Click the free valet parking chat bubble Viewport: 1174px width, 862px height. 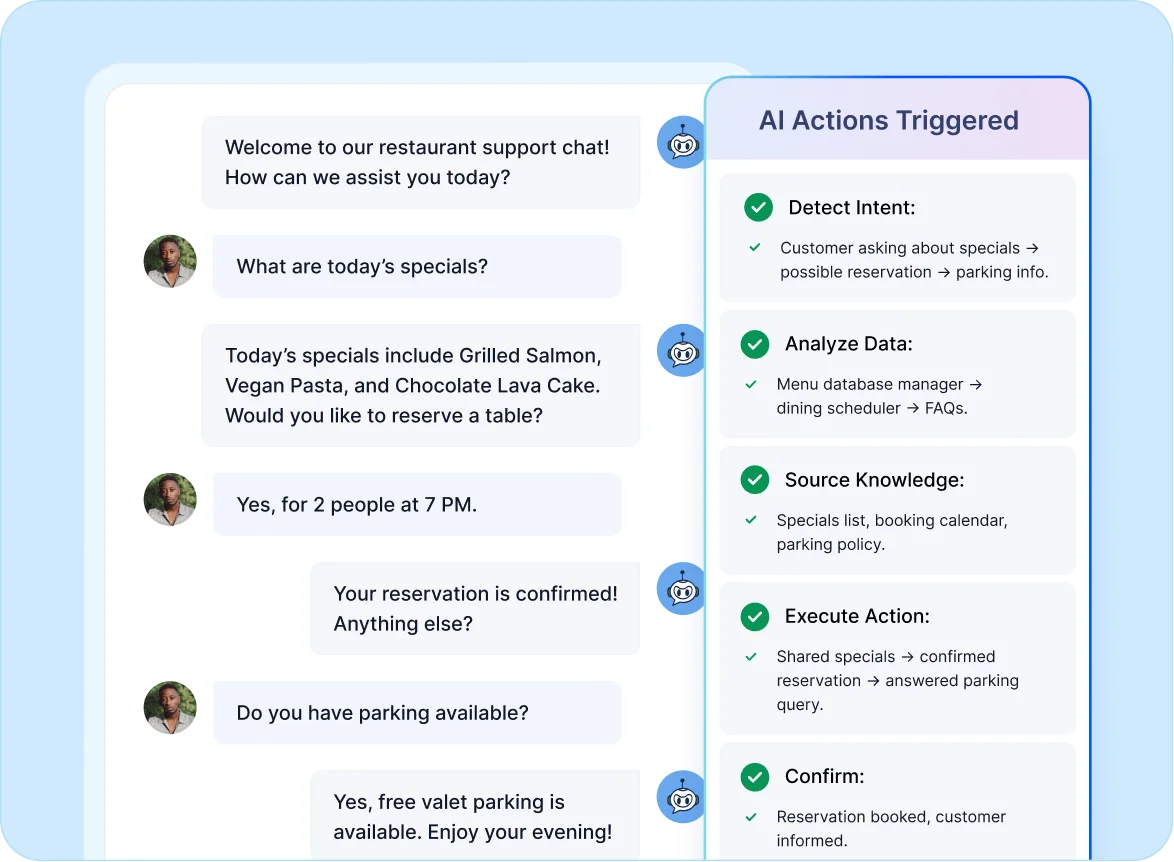(x=474, y=814)
